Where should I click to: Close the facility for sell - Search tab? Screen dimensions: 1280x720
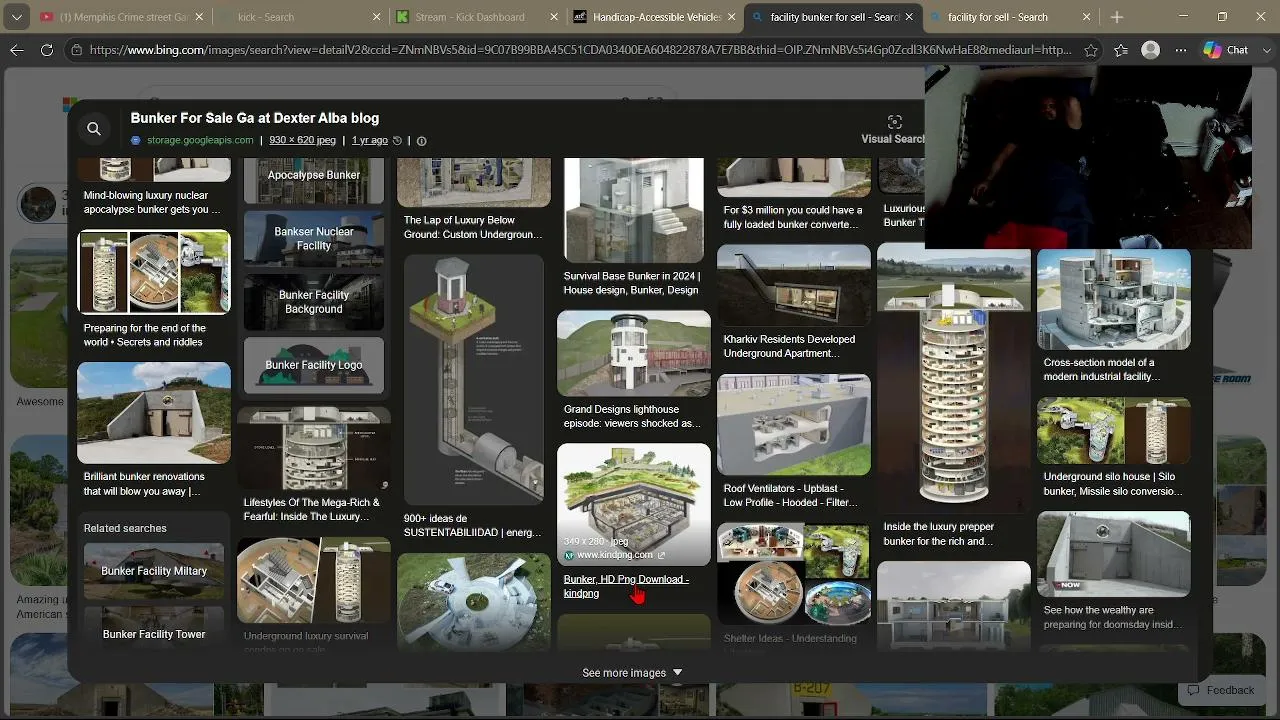click(x=1087, y=17)
